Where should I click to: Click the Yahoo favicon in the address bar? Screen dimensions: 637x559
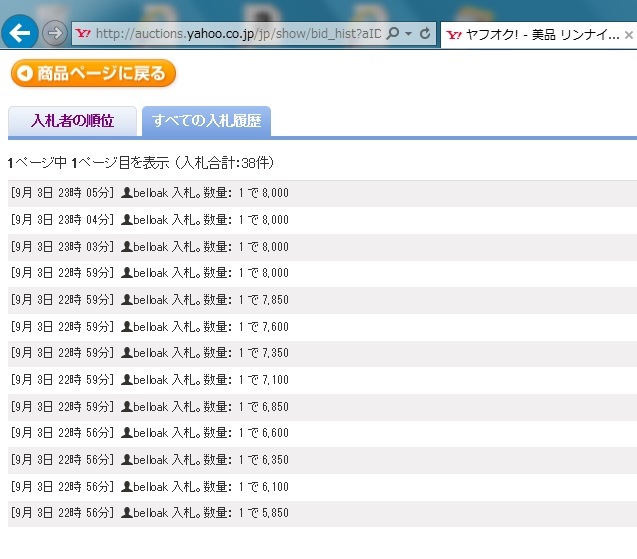tap(84, 33)
